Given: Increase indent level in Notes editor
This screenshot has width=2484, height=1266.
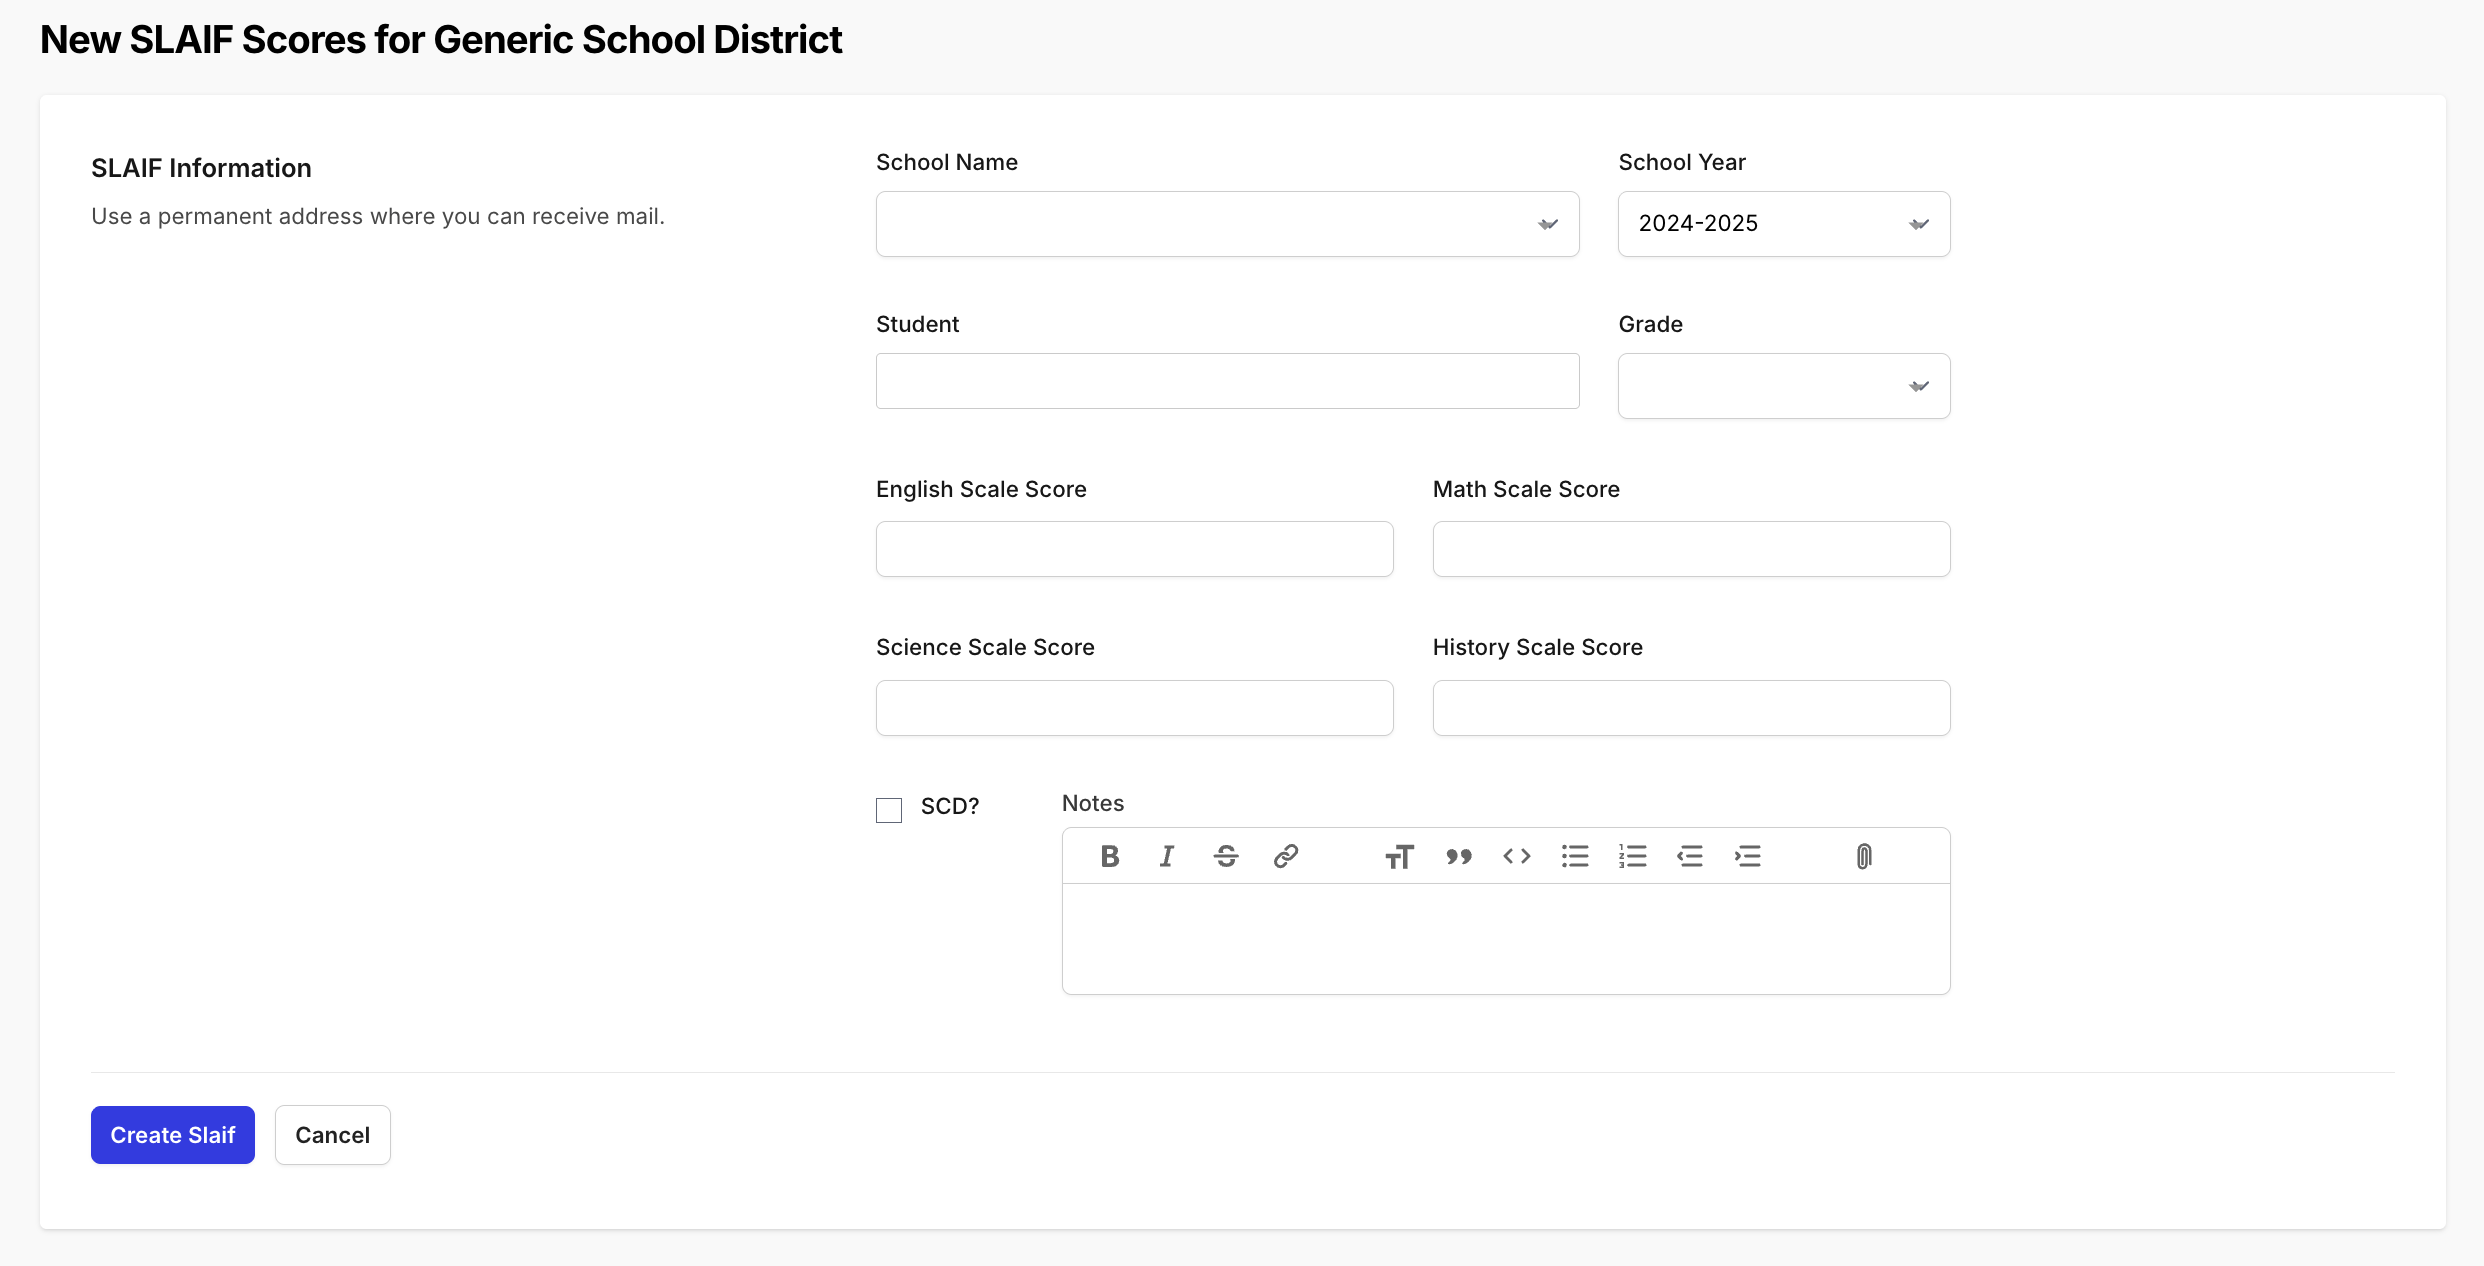Looking at the screenshot, I should [x=1747, y=856].
